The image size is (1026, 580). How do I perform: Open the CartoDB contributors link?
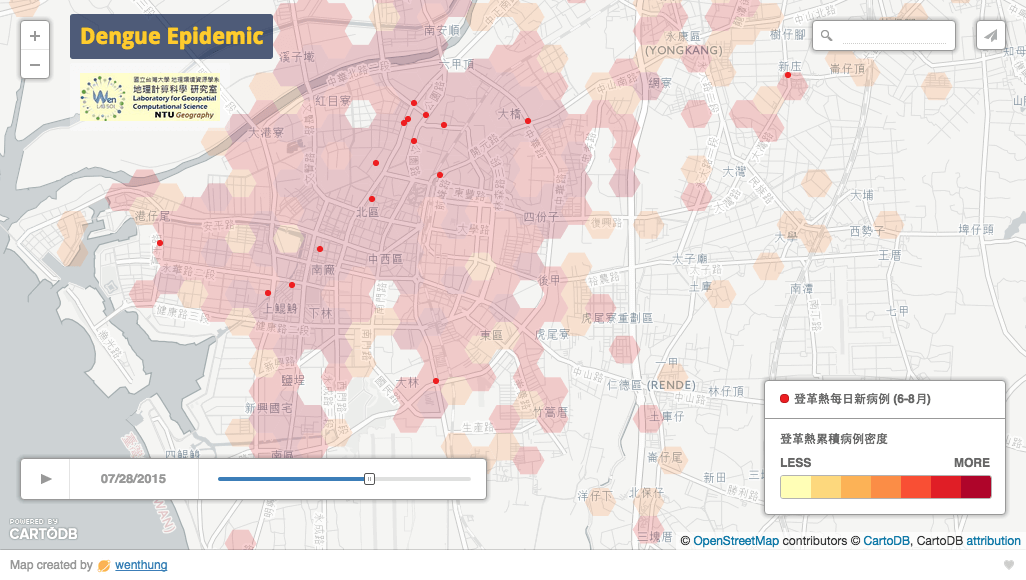point(886,541)
